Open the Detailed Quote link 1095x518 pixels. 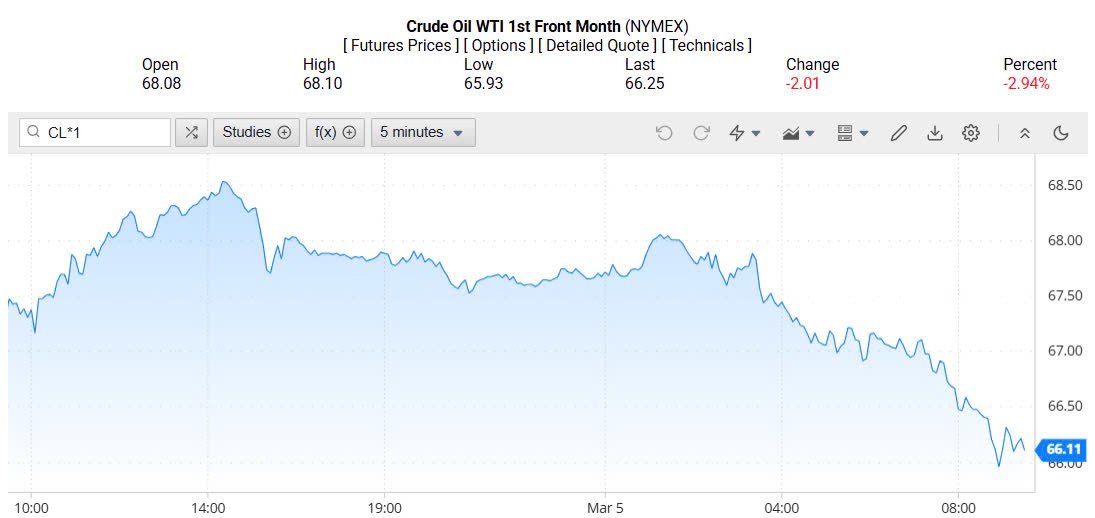point(597,45)
